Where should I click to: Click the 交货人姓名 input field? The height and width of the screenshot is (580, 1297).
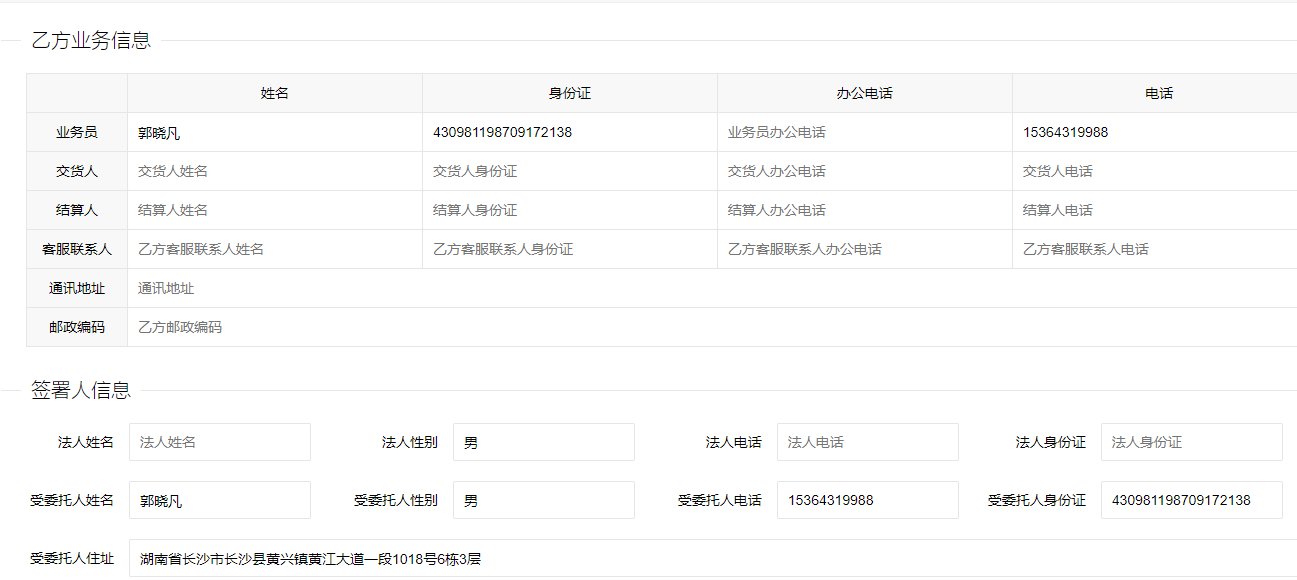(274, 171)
